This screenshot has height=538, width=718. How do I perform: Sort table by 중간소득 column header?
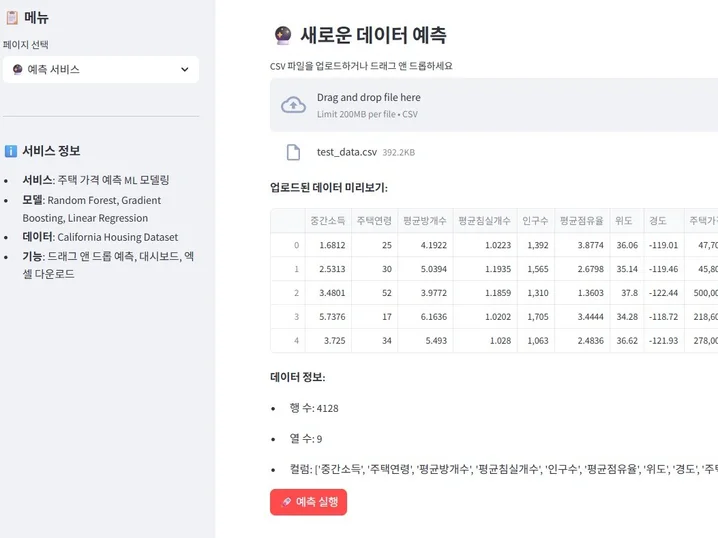(327, 220)
